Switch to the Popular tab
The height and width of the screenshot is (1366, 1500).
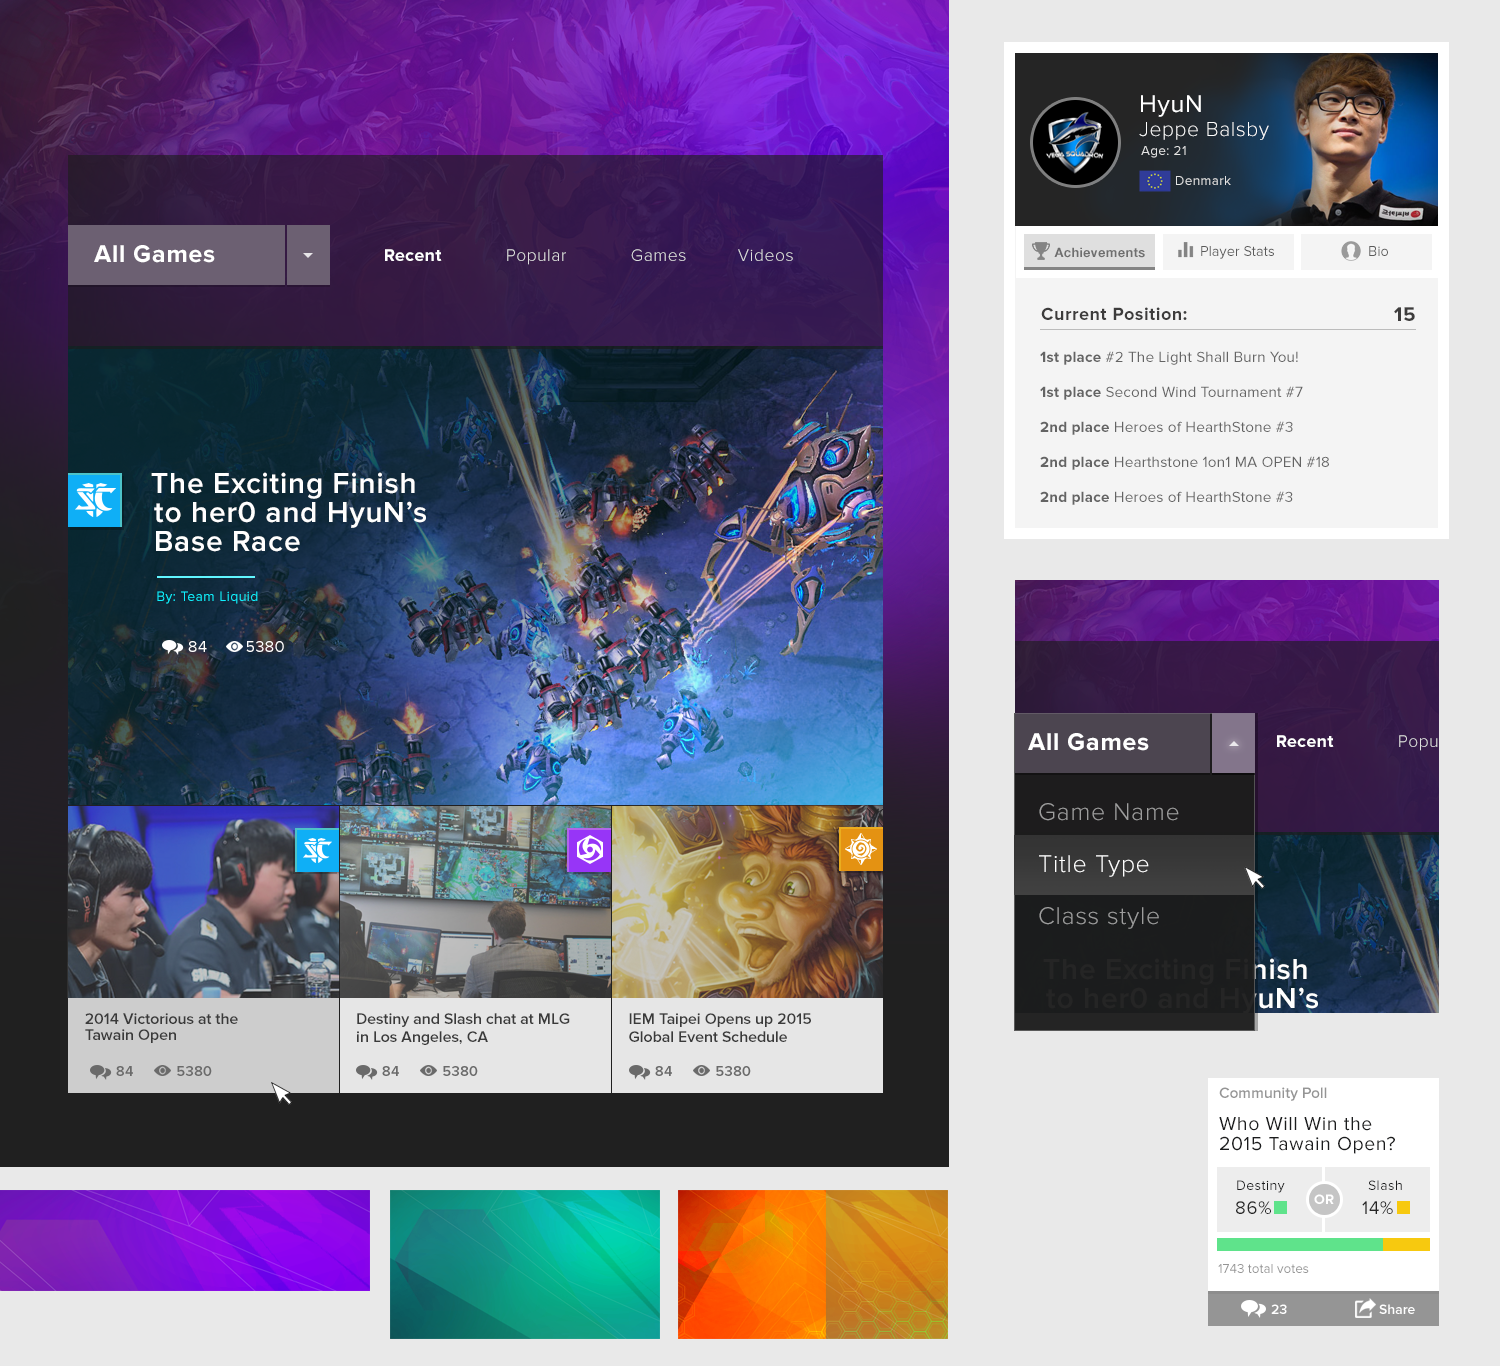(536, 256)
